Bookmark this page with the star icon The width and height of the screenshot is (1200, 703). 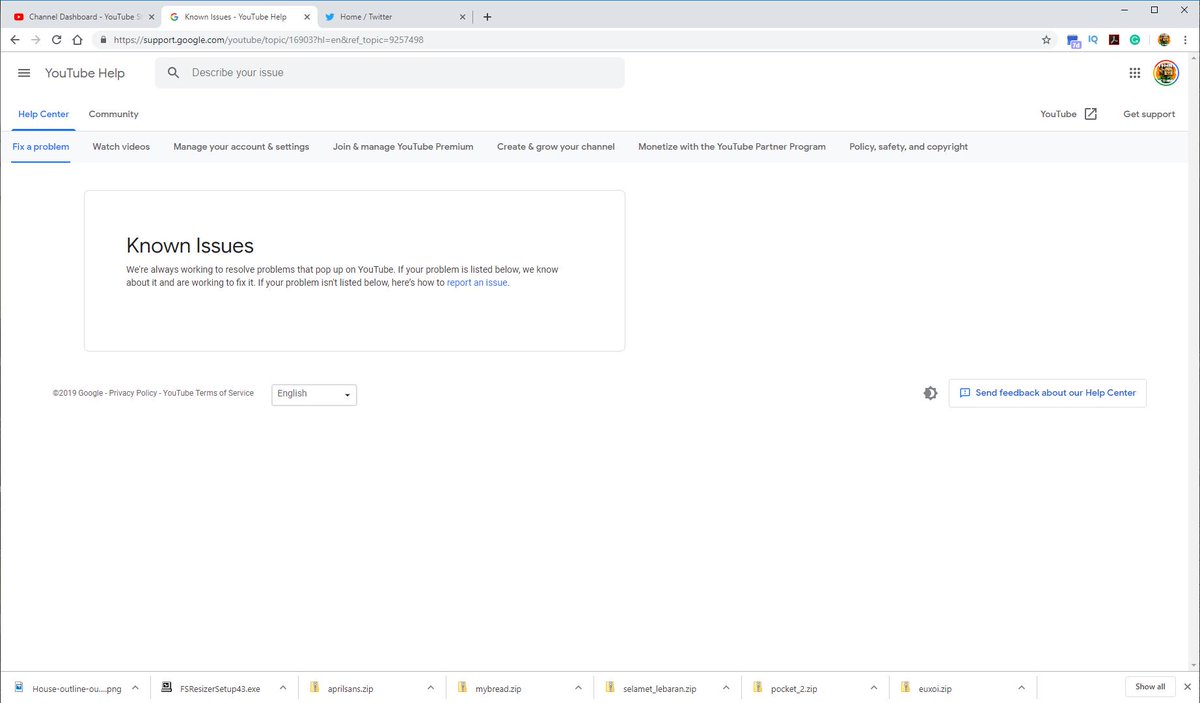click(1046, 40)
